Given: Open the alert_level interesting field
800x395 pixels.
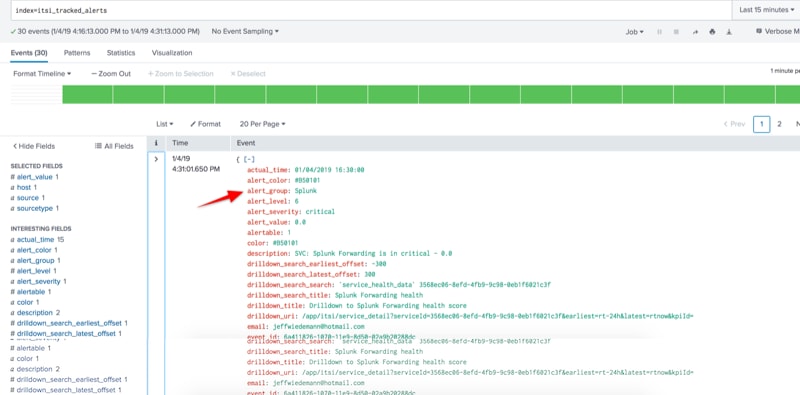Looking at the screenshot, I should (x=34, y=271).
